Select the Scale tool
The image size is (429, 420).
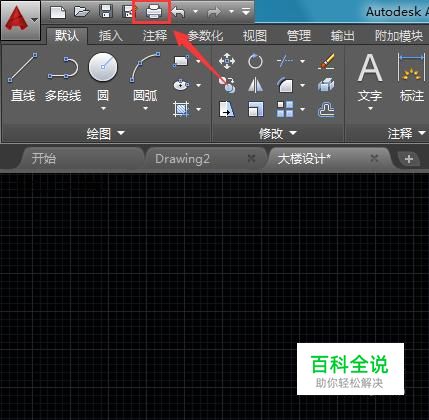256,109
